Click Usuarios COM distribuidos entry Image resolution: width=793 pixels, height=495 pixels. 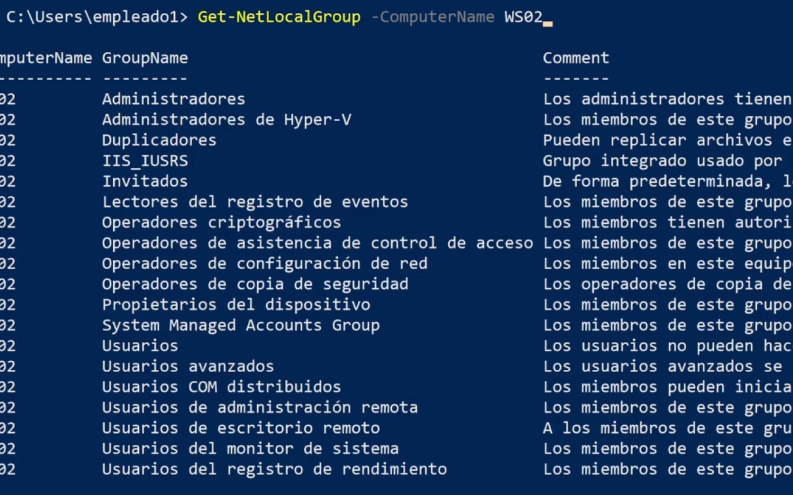pos(222,387)
